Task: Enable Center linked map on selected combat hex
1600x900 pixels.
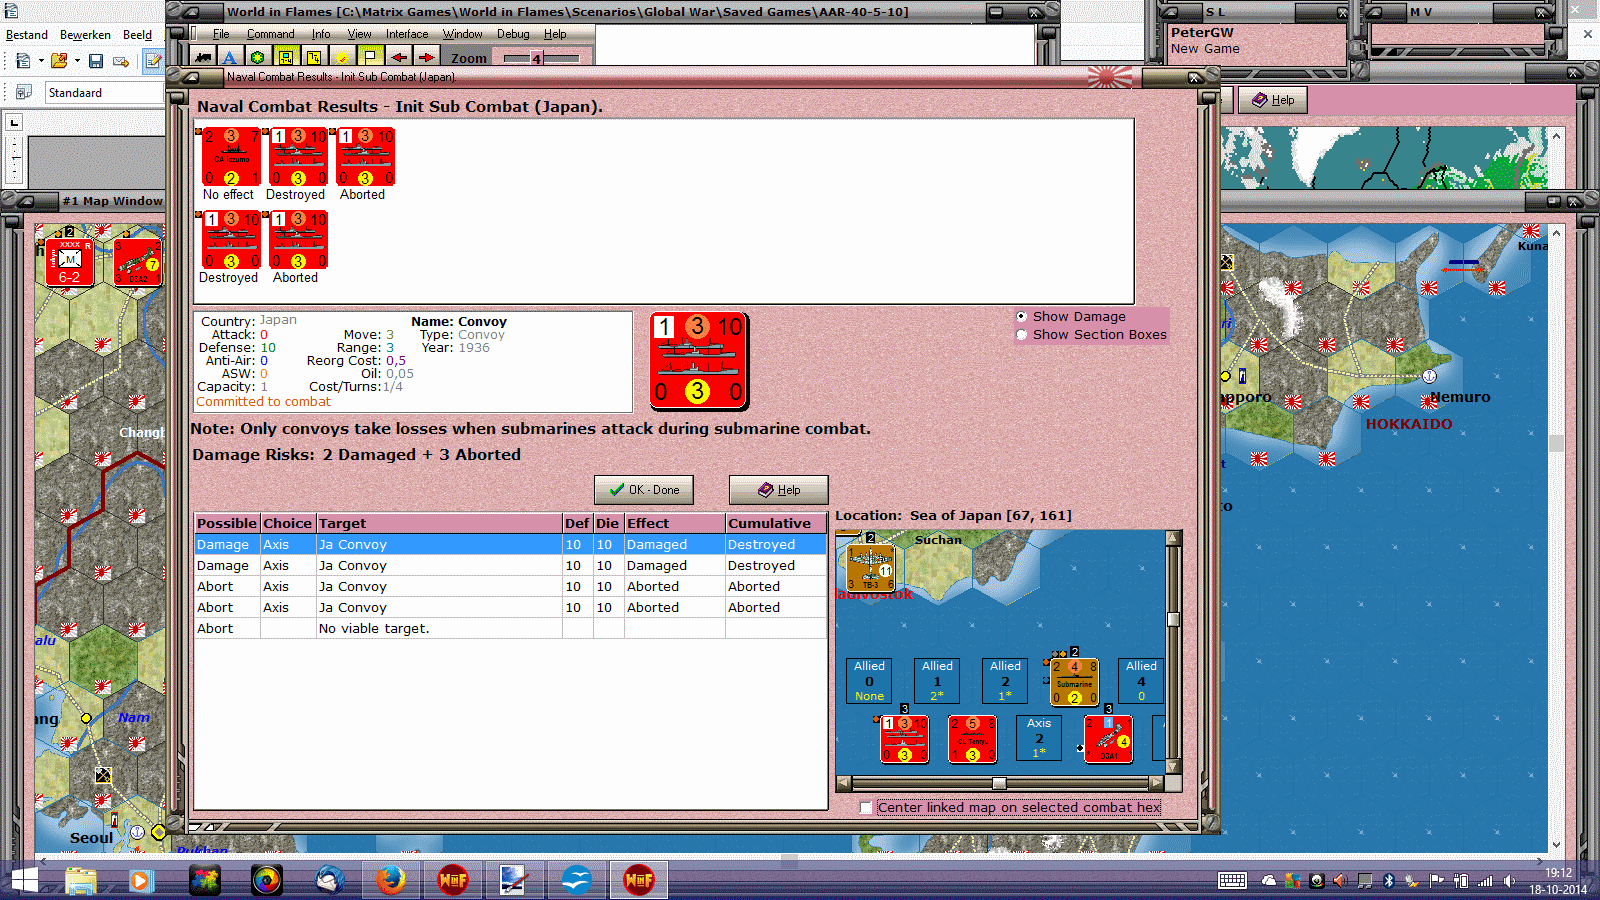Action: [x=866, y=808]
